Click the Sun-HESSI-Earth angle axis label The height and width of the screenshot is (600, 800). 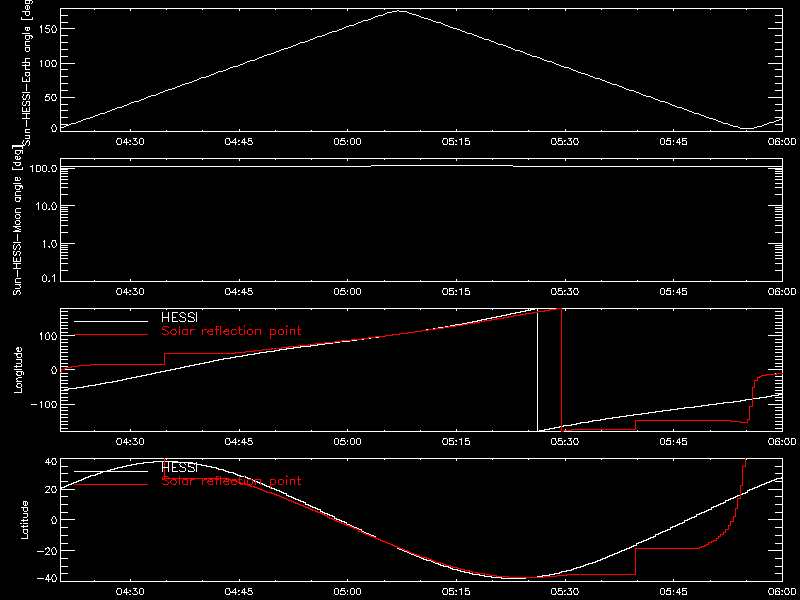coord(29,72)
